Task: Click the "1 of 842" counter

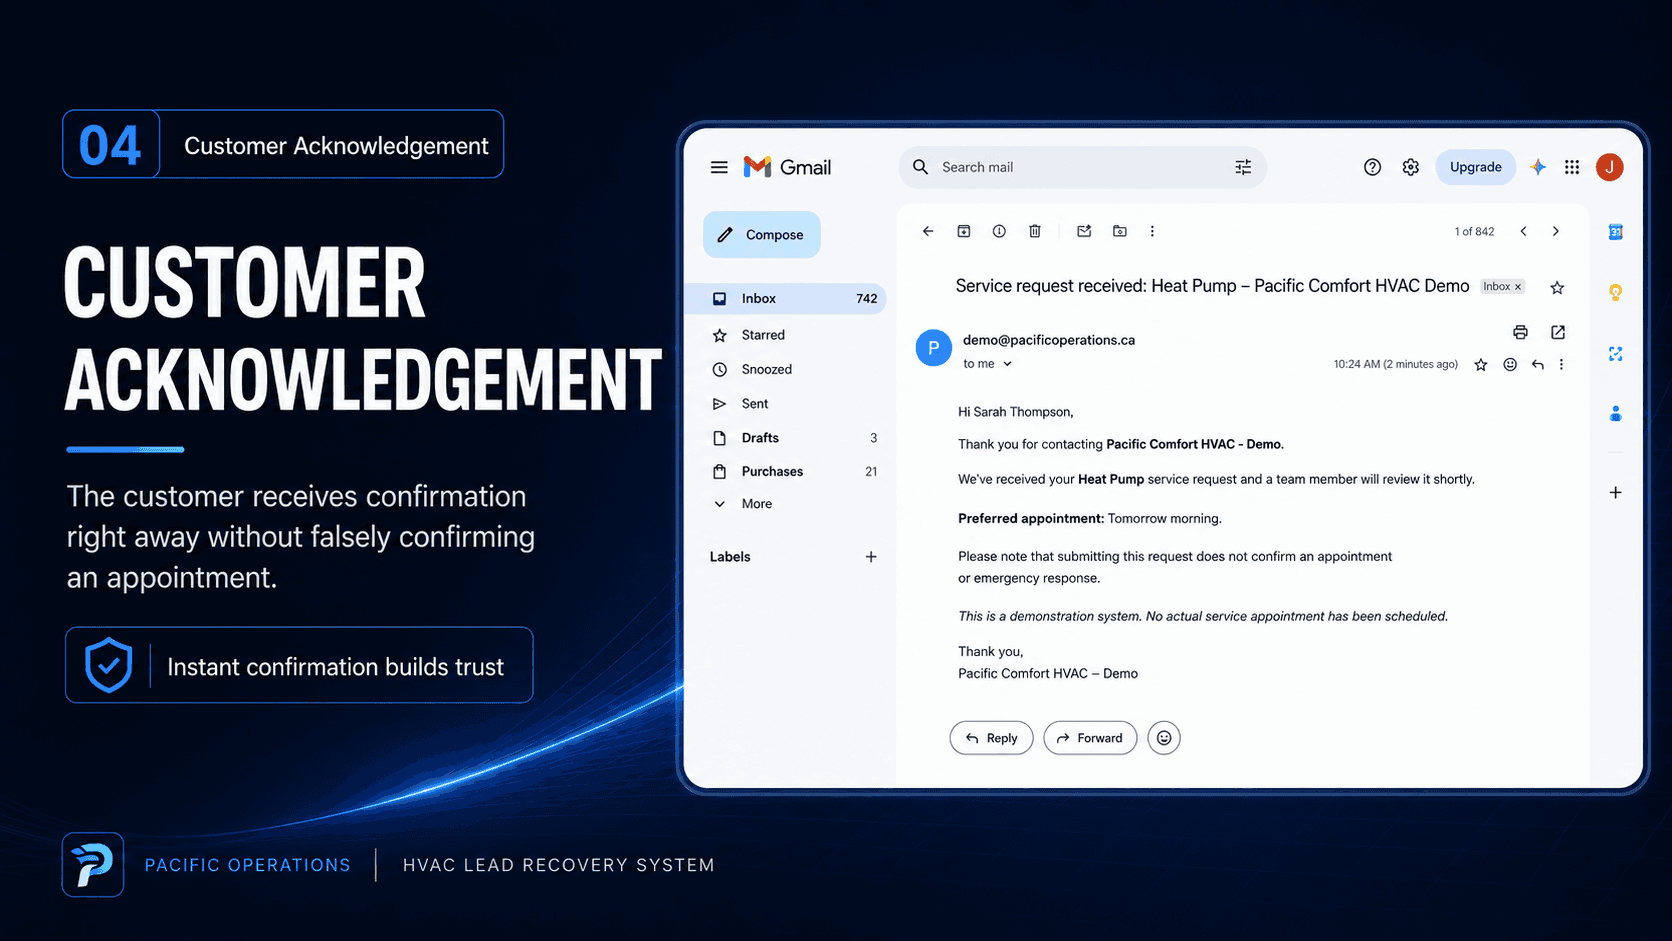Action: click(x=1474, y=232)
